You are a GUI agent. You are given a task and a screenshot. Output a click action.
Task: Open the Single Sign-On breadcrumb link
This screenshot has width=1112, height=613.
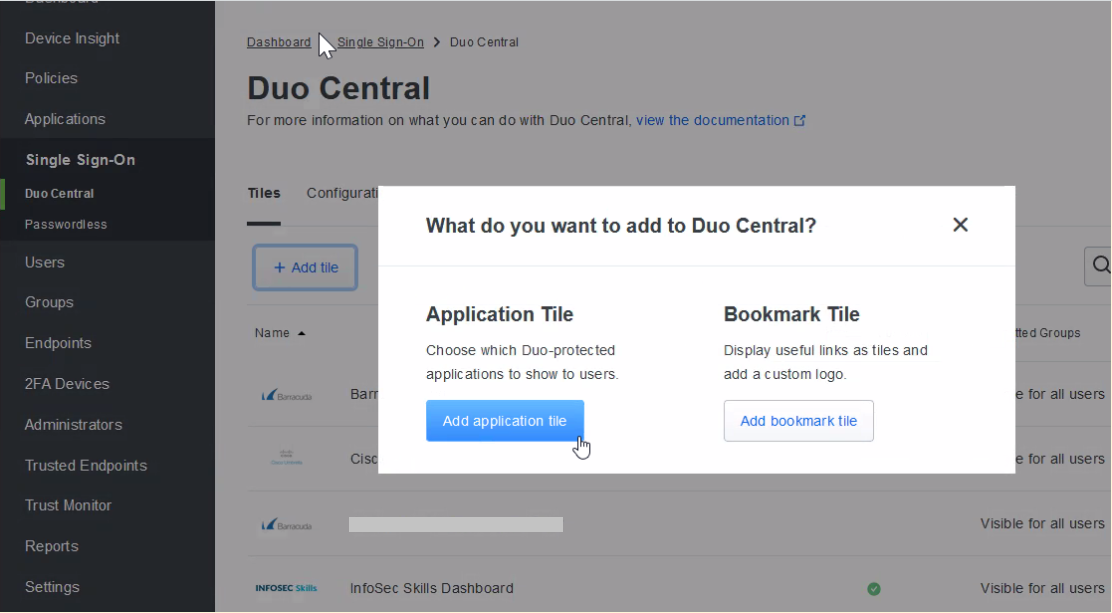380,43
